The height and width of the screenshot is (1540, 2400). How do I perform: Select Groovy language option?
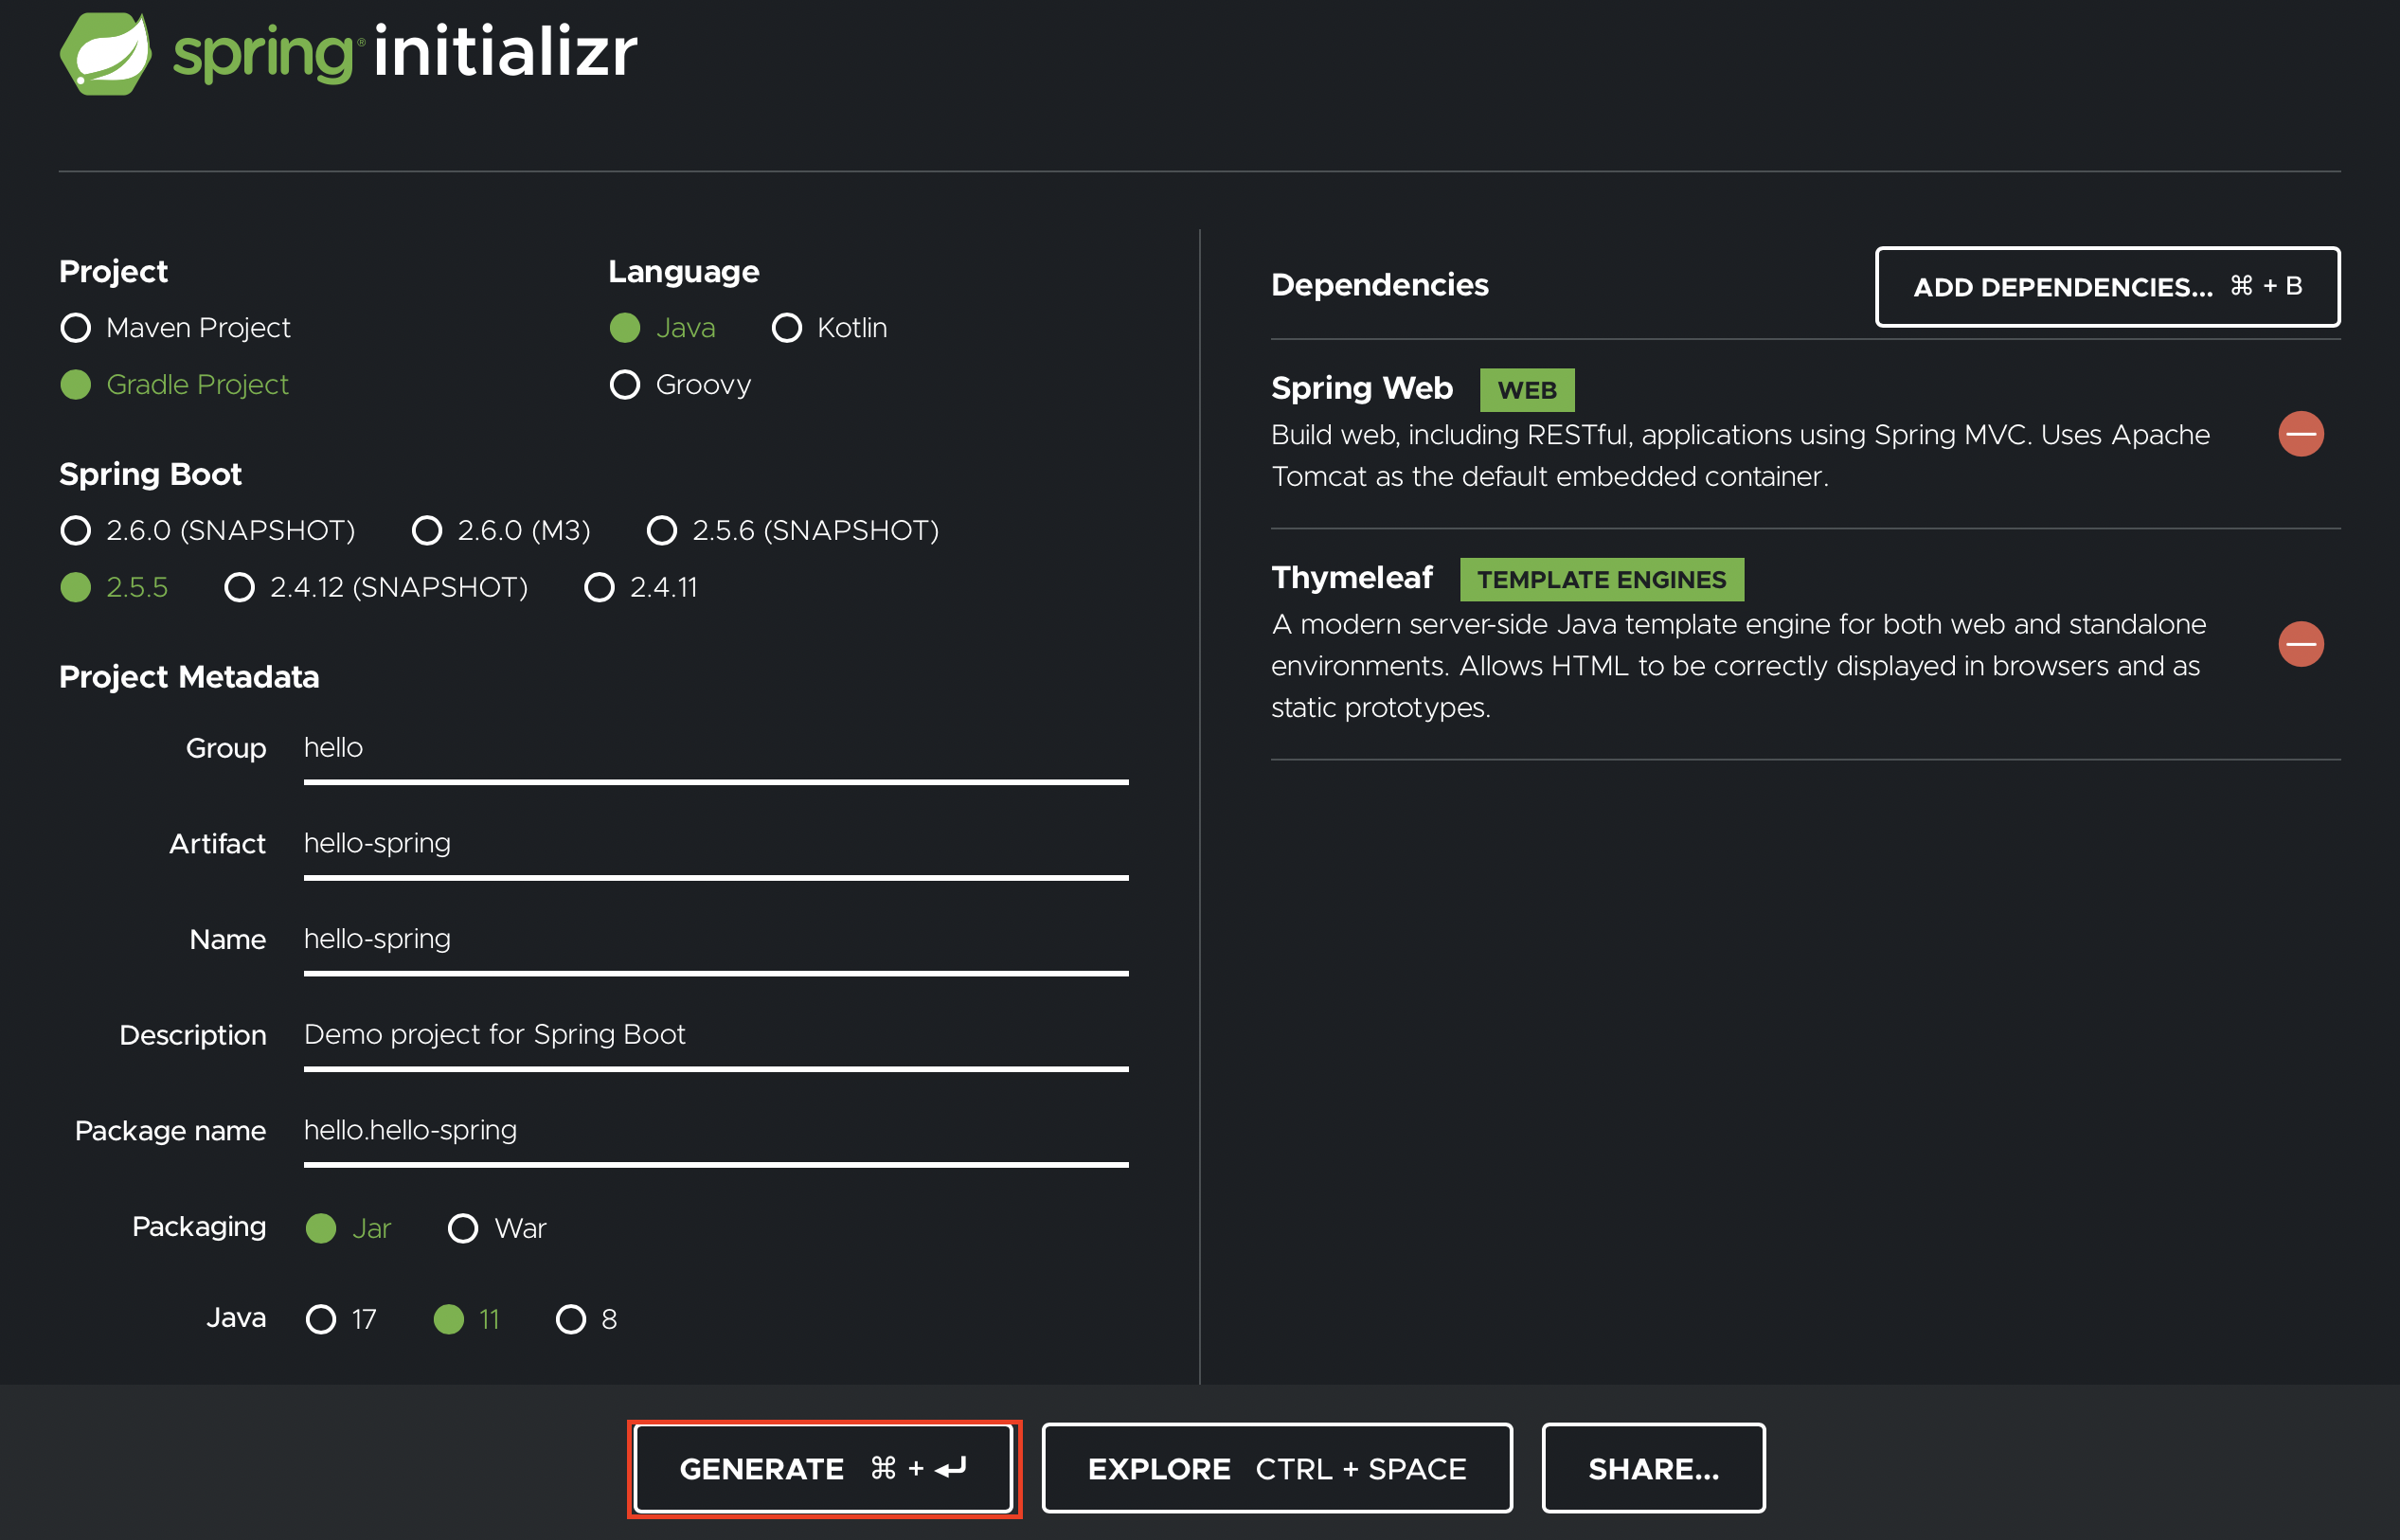pos(625,385)
